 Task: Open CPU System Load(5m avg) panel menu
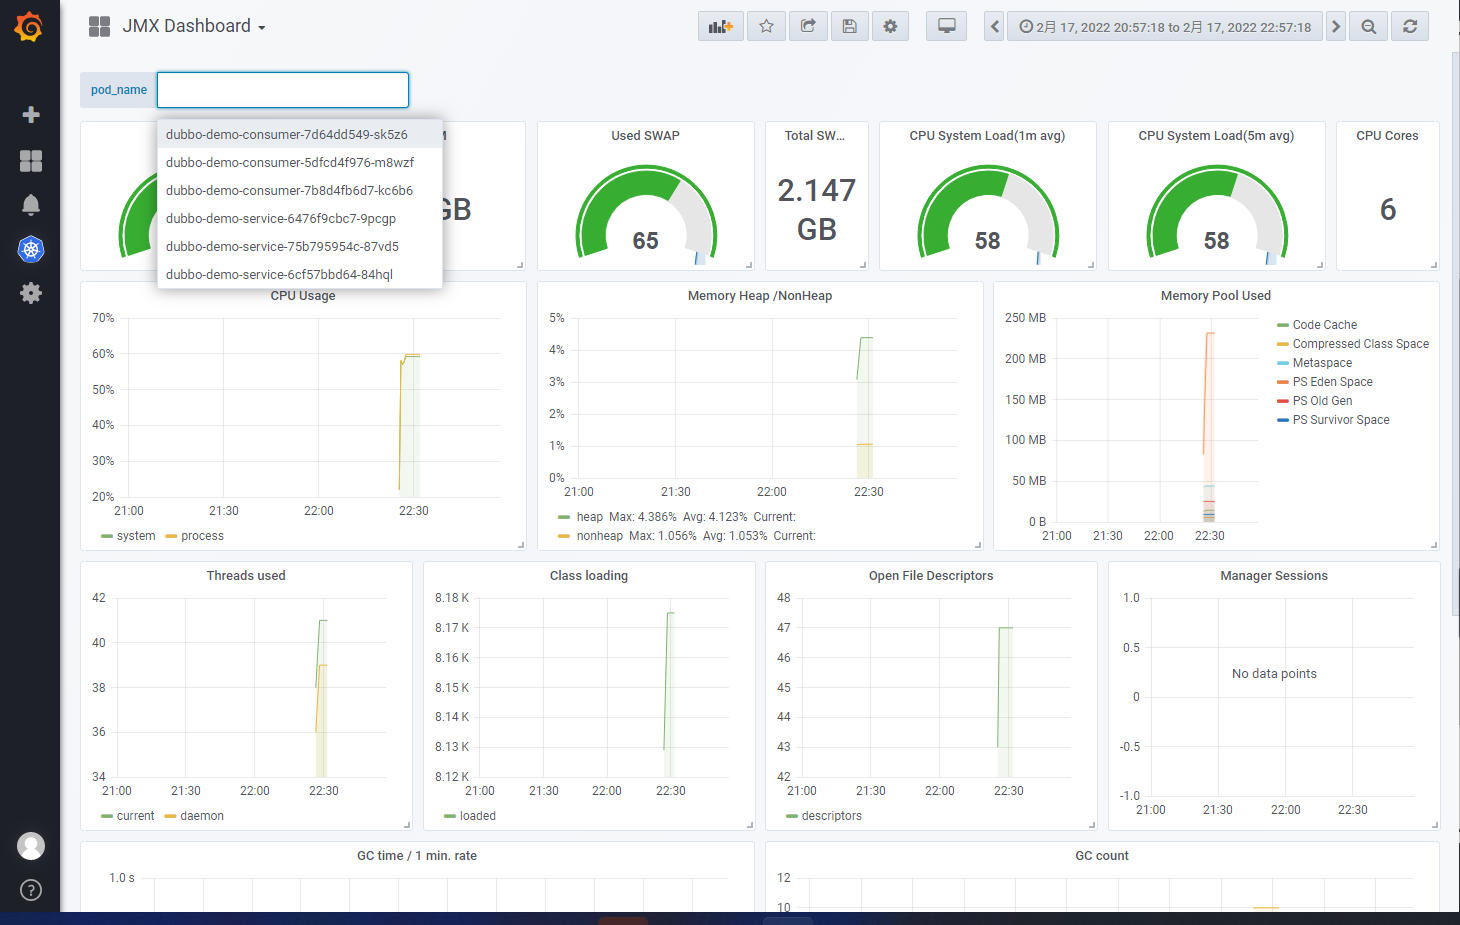click(x=1216, y=136)
